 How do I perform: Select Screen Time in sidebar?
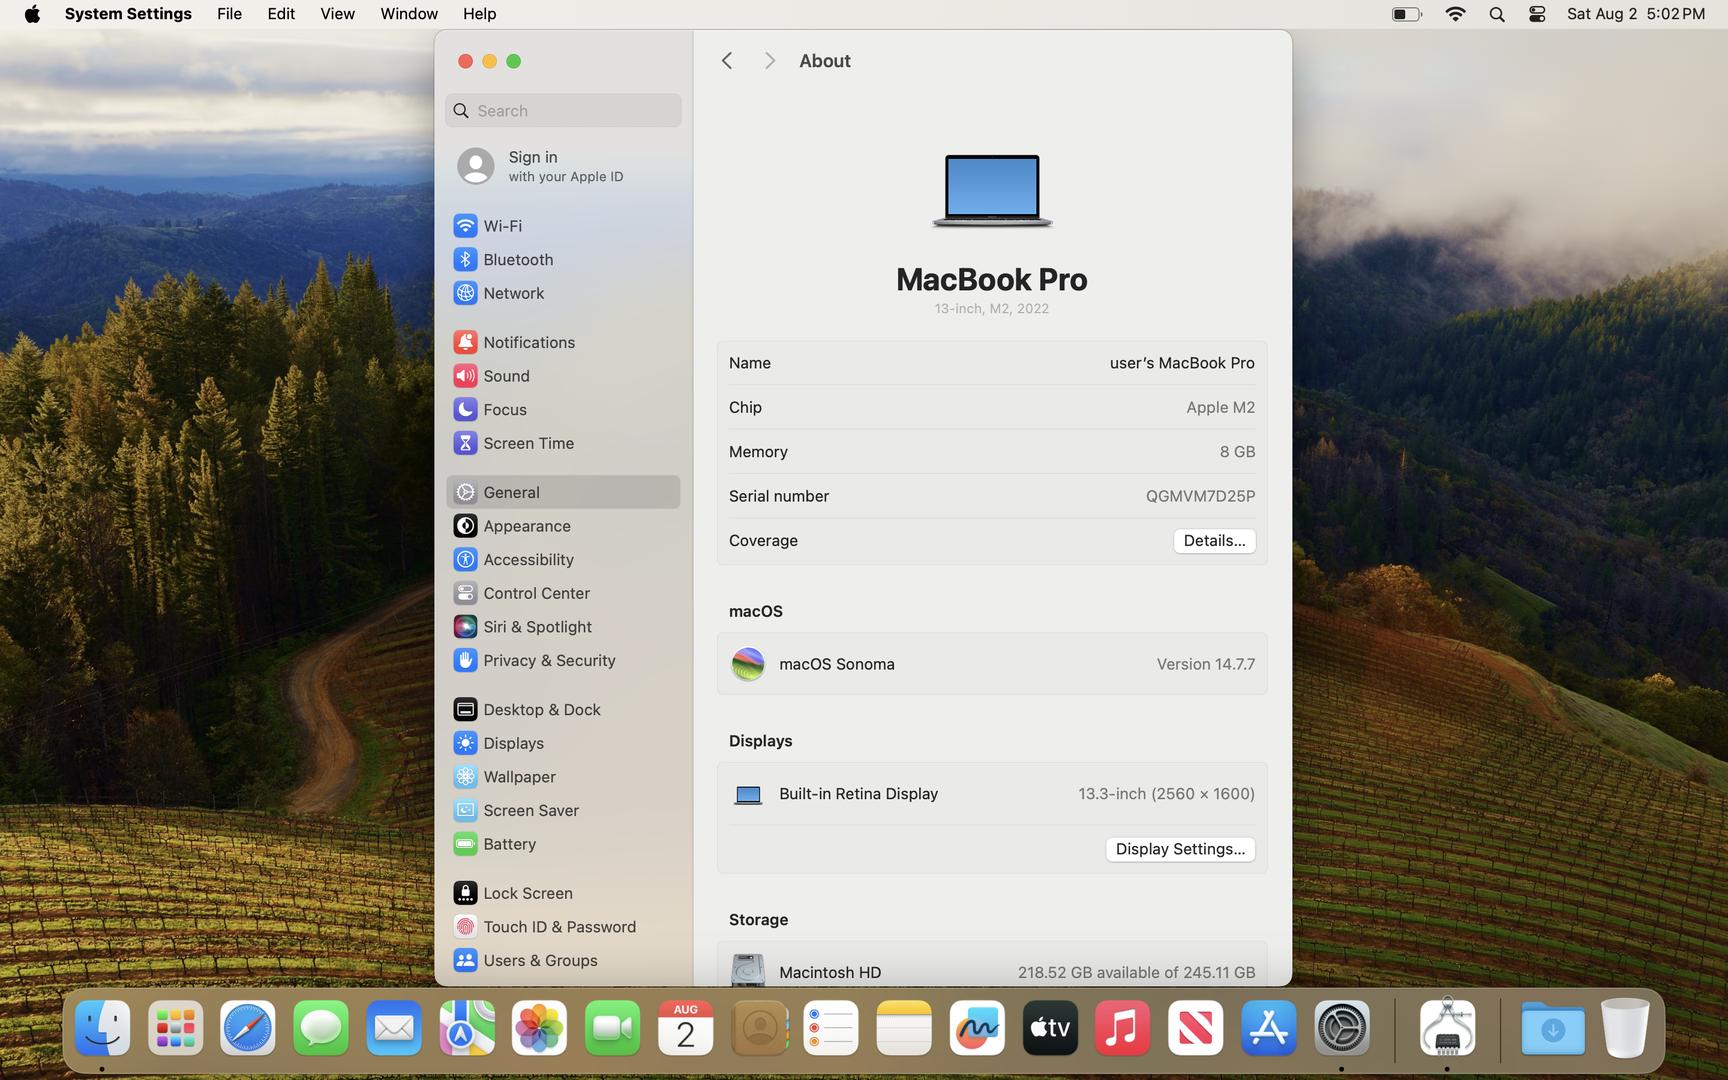tap(563, 443)
